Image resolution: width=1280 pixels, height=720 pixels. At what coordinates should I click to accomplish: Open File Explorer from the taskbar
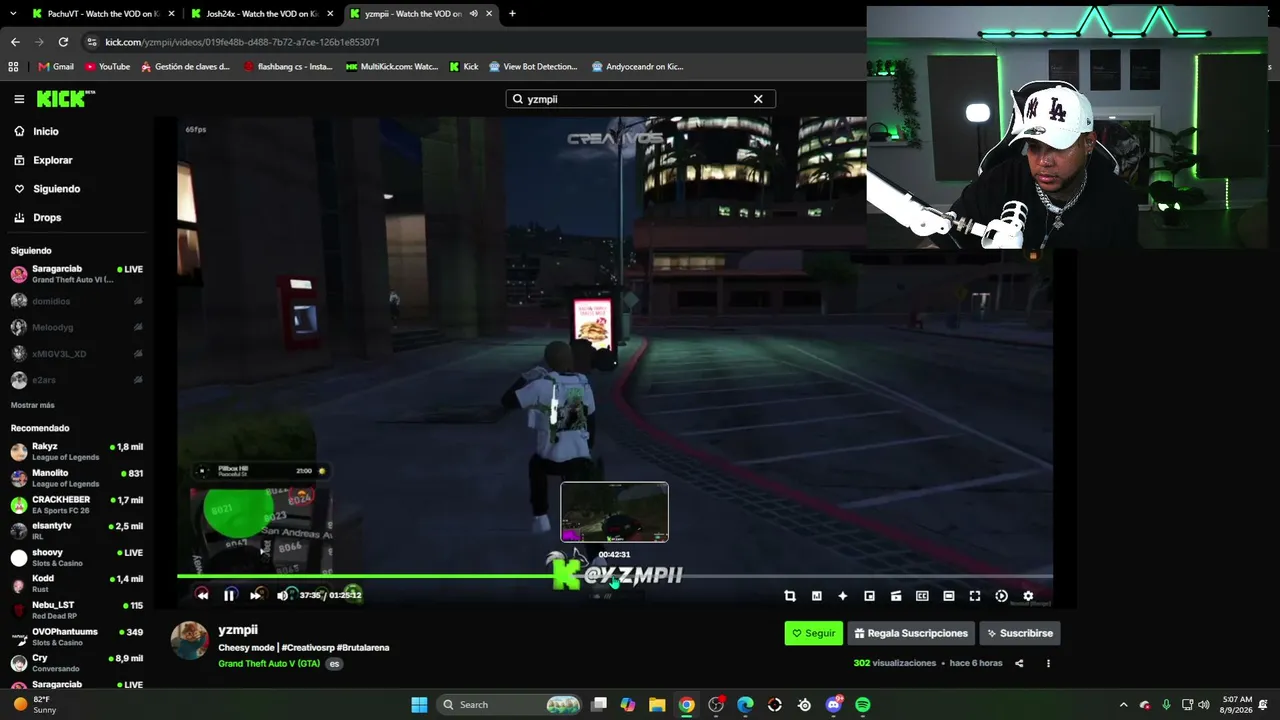pyautogui.click(x=657, y=705)
